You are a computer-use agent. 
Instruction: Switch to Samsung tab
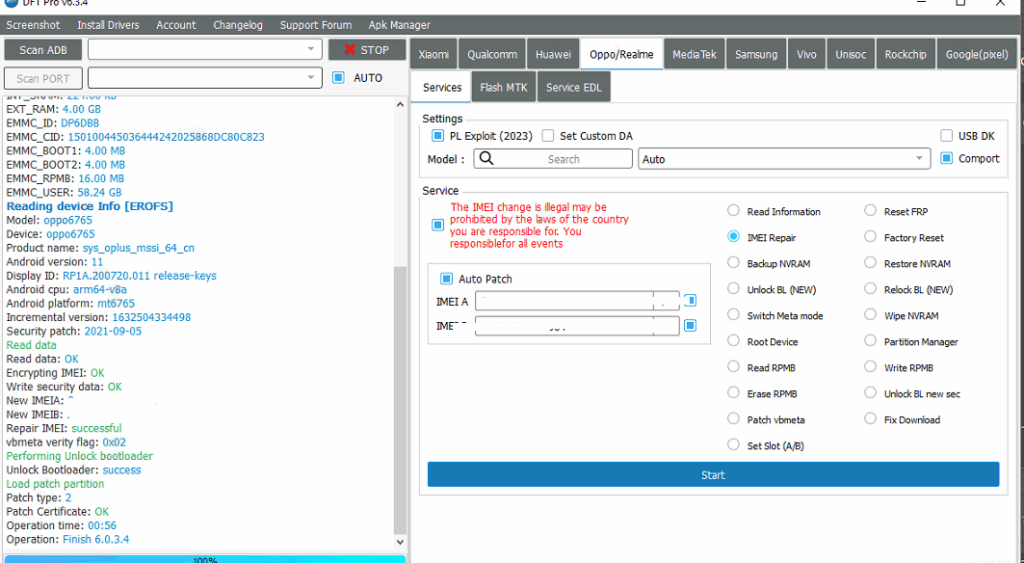756,54
